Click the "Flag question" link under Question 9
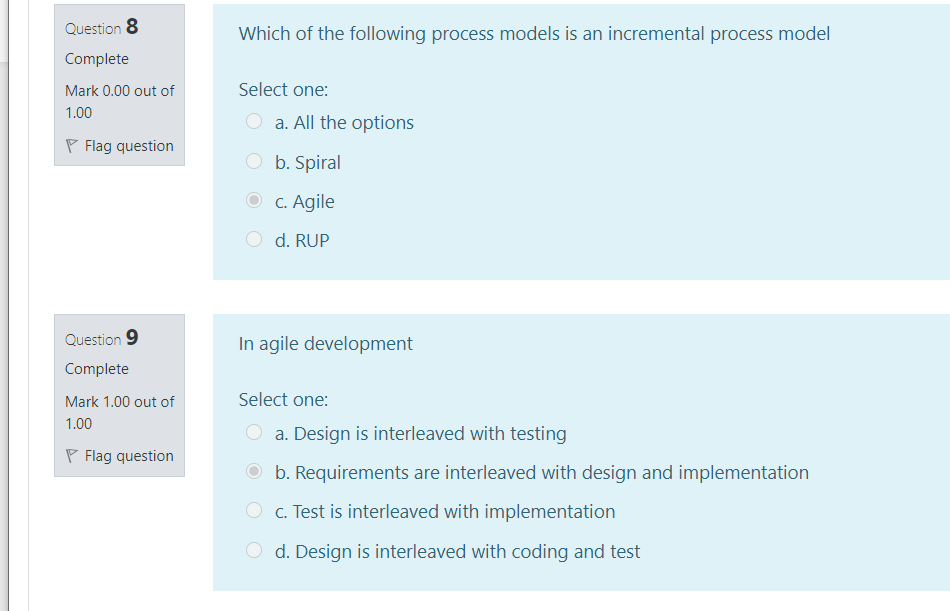Viewport: 950px width, 611px height. point(129,456)
